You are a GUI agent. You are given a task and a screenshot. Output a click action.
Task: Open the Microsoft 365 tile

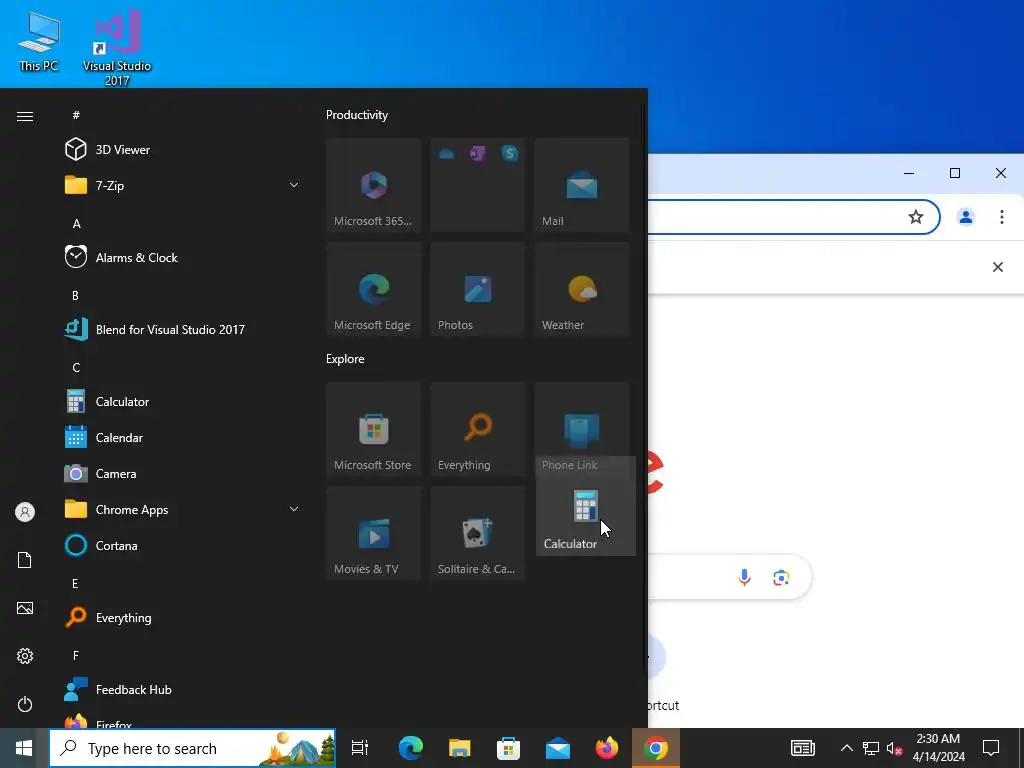(x=374, y=185)
